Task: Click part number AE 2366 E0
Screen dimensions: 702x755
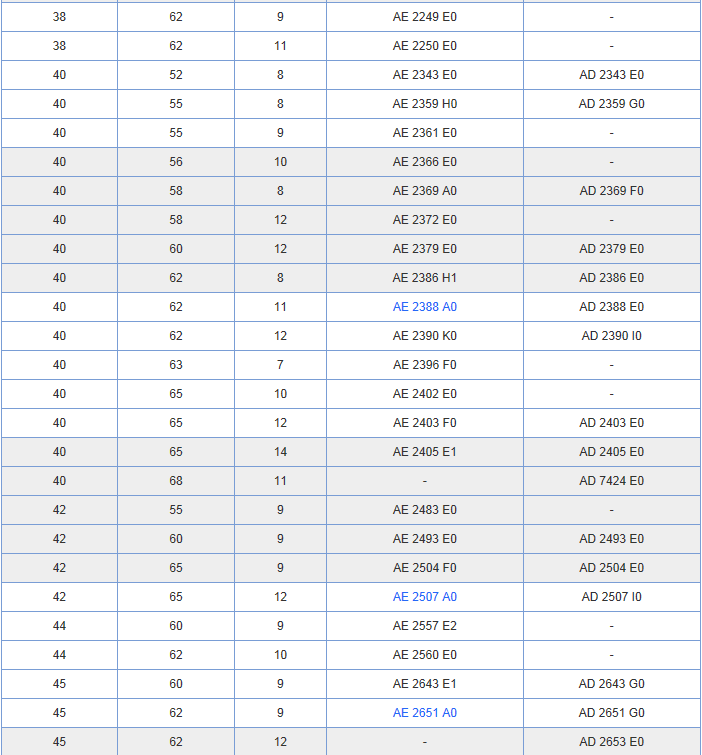Action: click(x=424, y=162)
